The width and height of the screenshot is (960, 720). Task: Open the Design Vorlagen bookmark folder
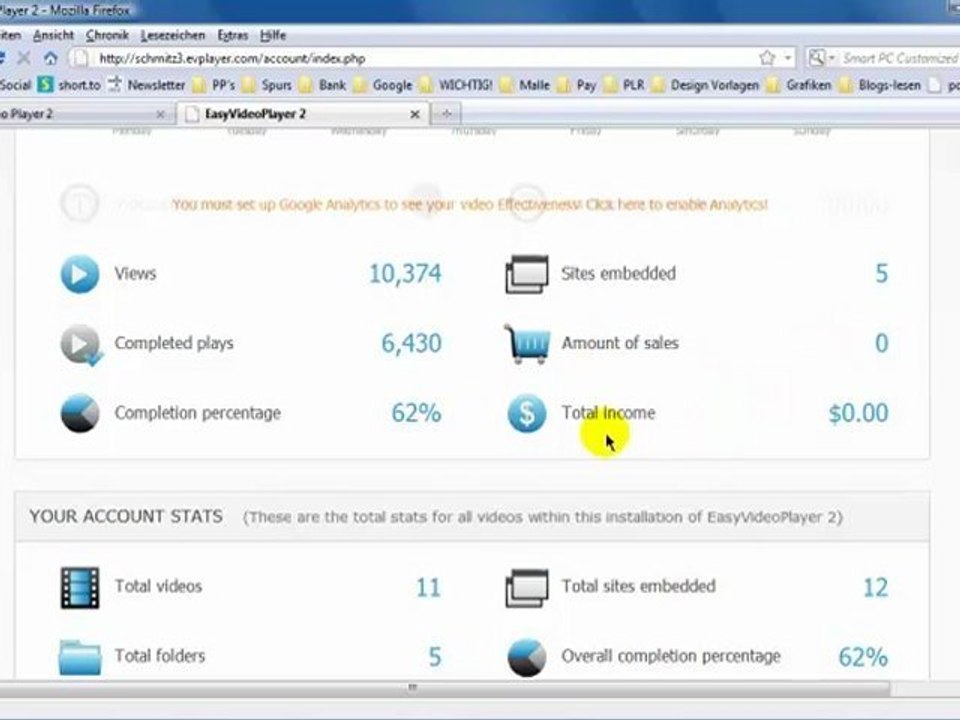click(705, 85)
